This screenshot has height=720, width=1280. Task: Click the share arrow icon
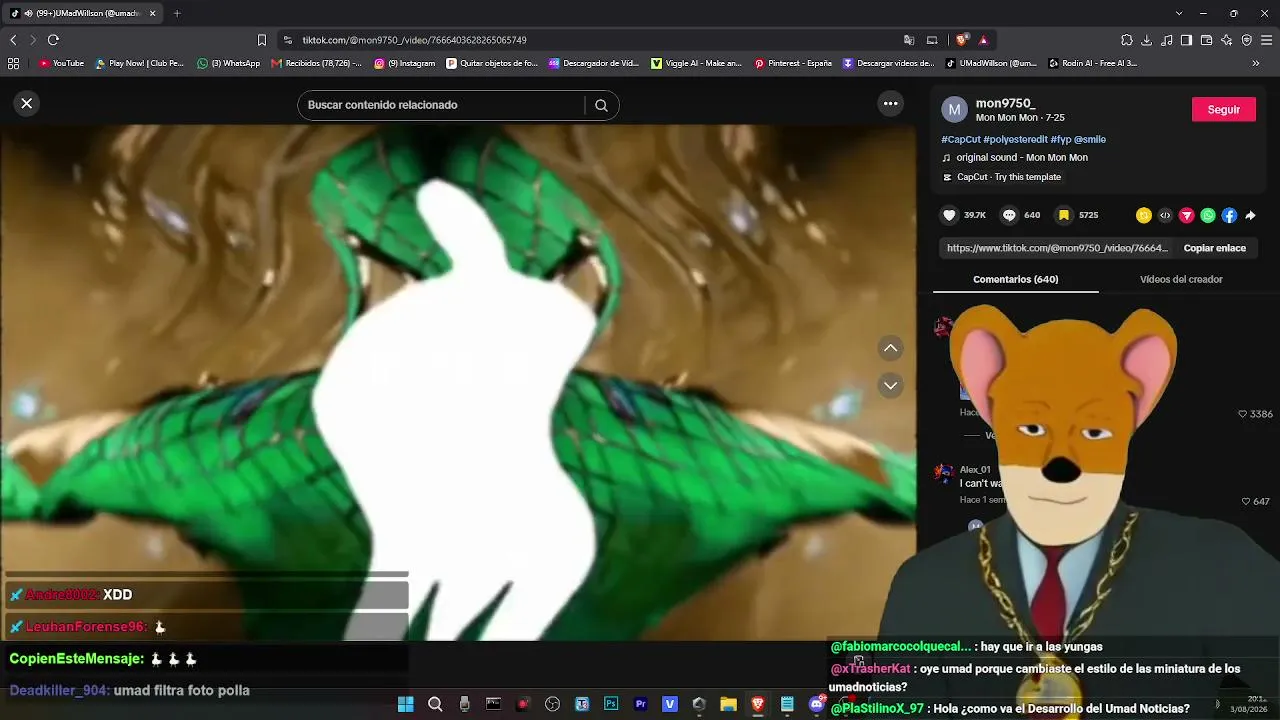[x=1250, y=215]
